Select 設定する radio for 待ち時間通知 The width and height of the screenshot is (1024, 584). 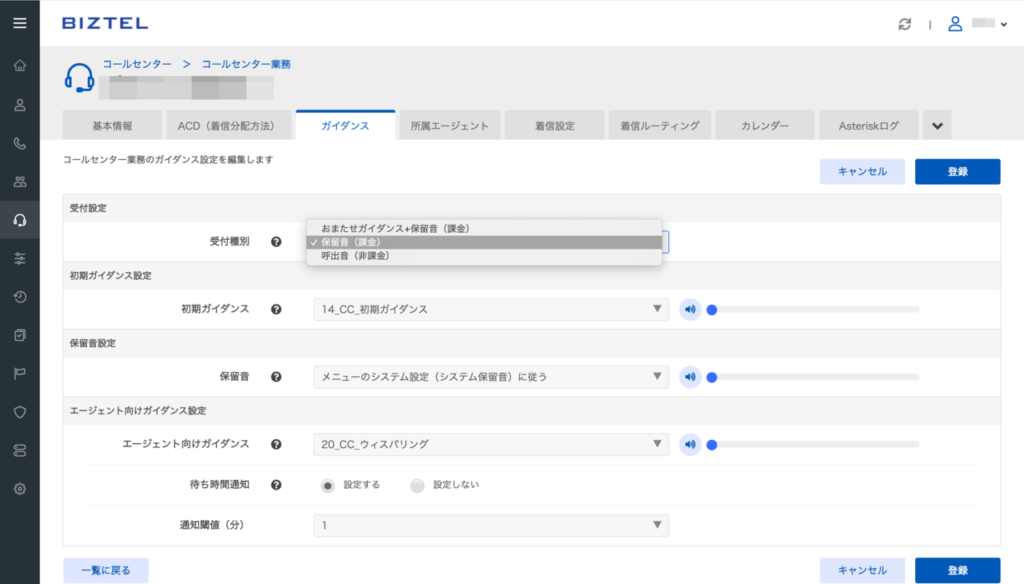[327, 485]
